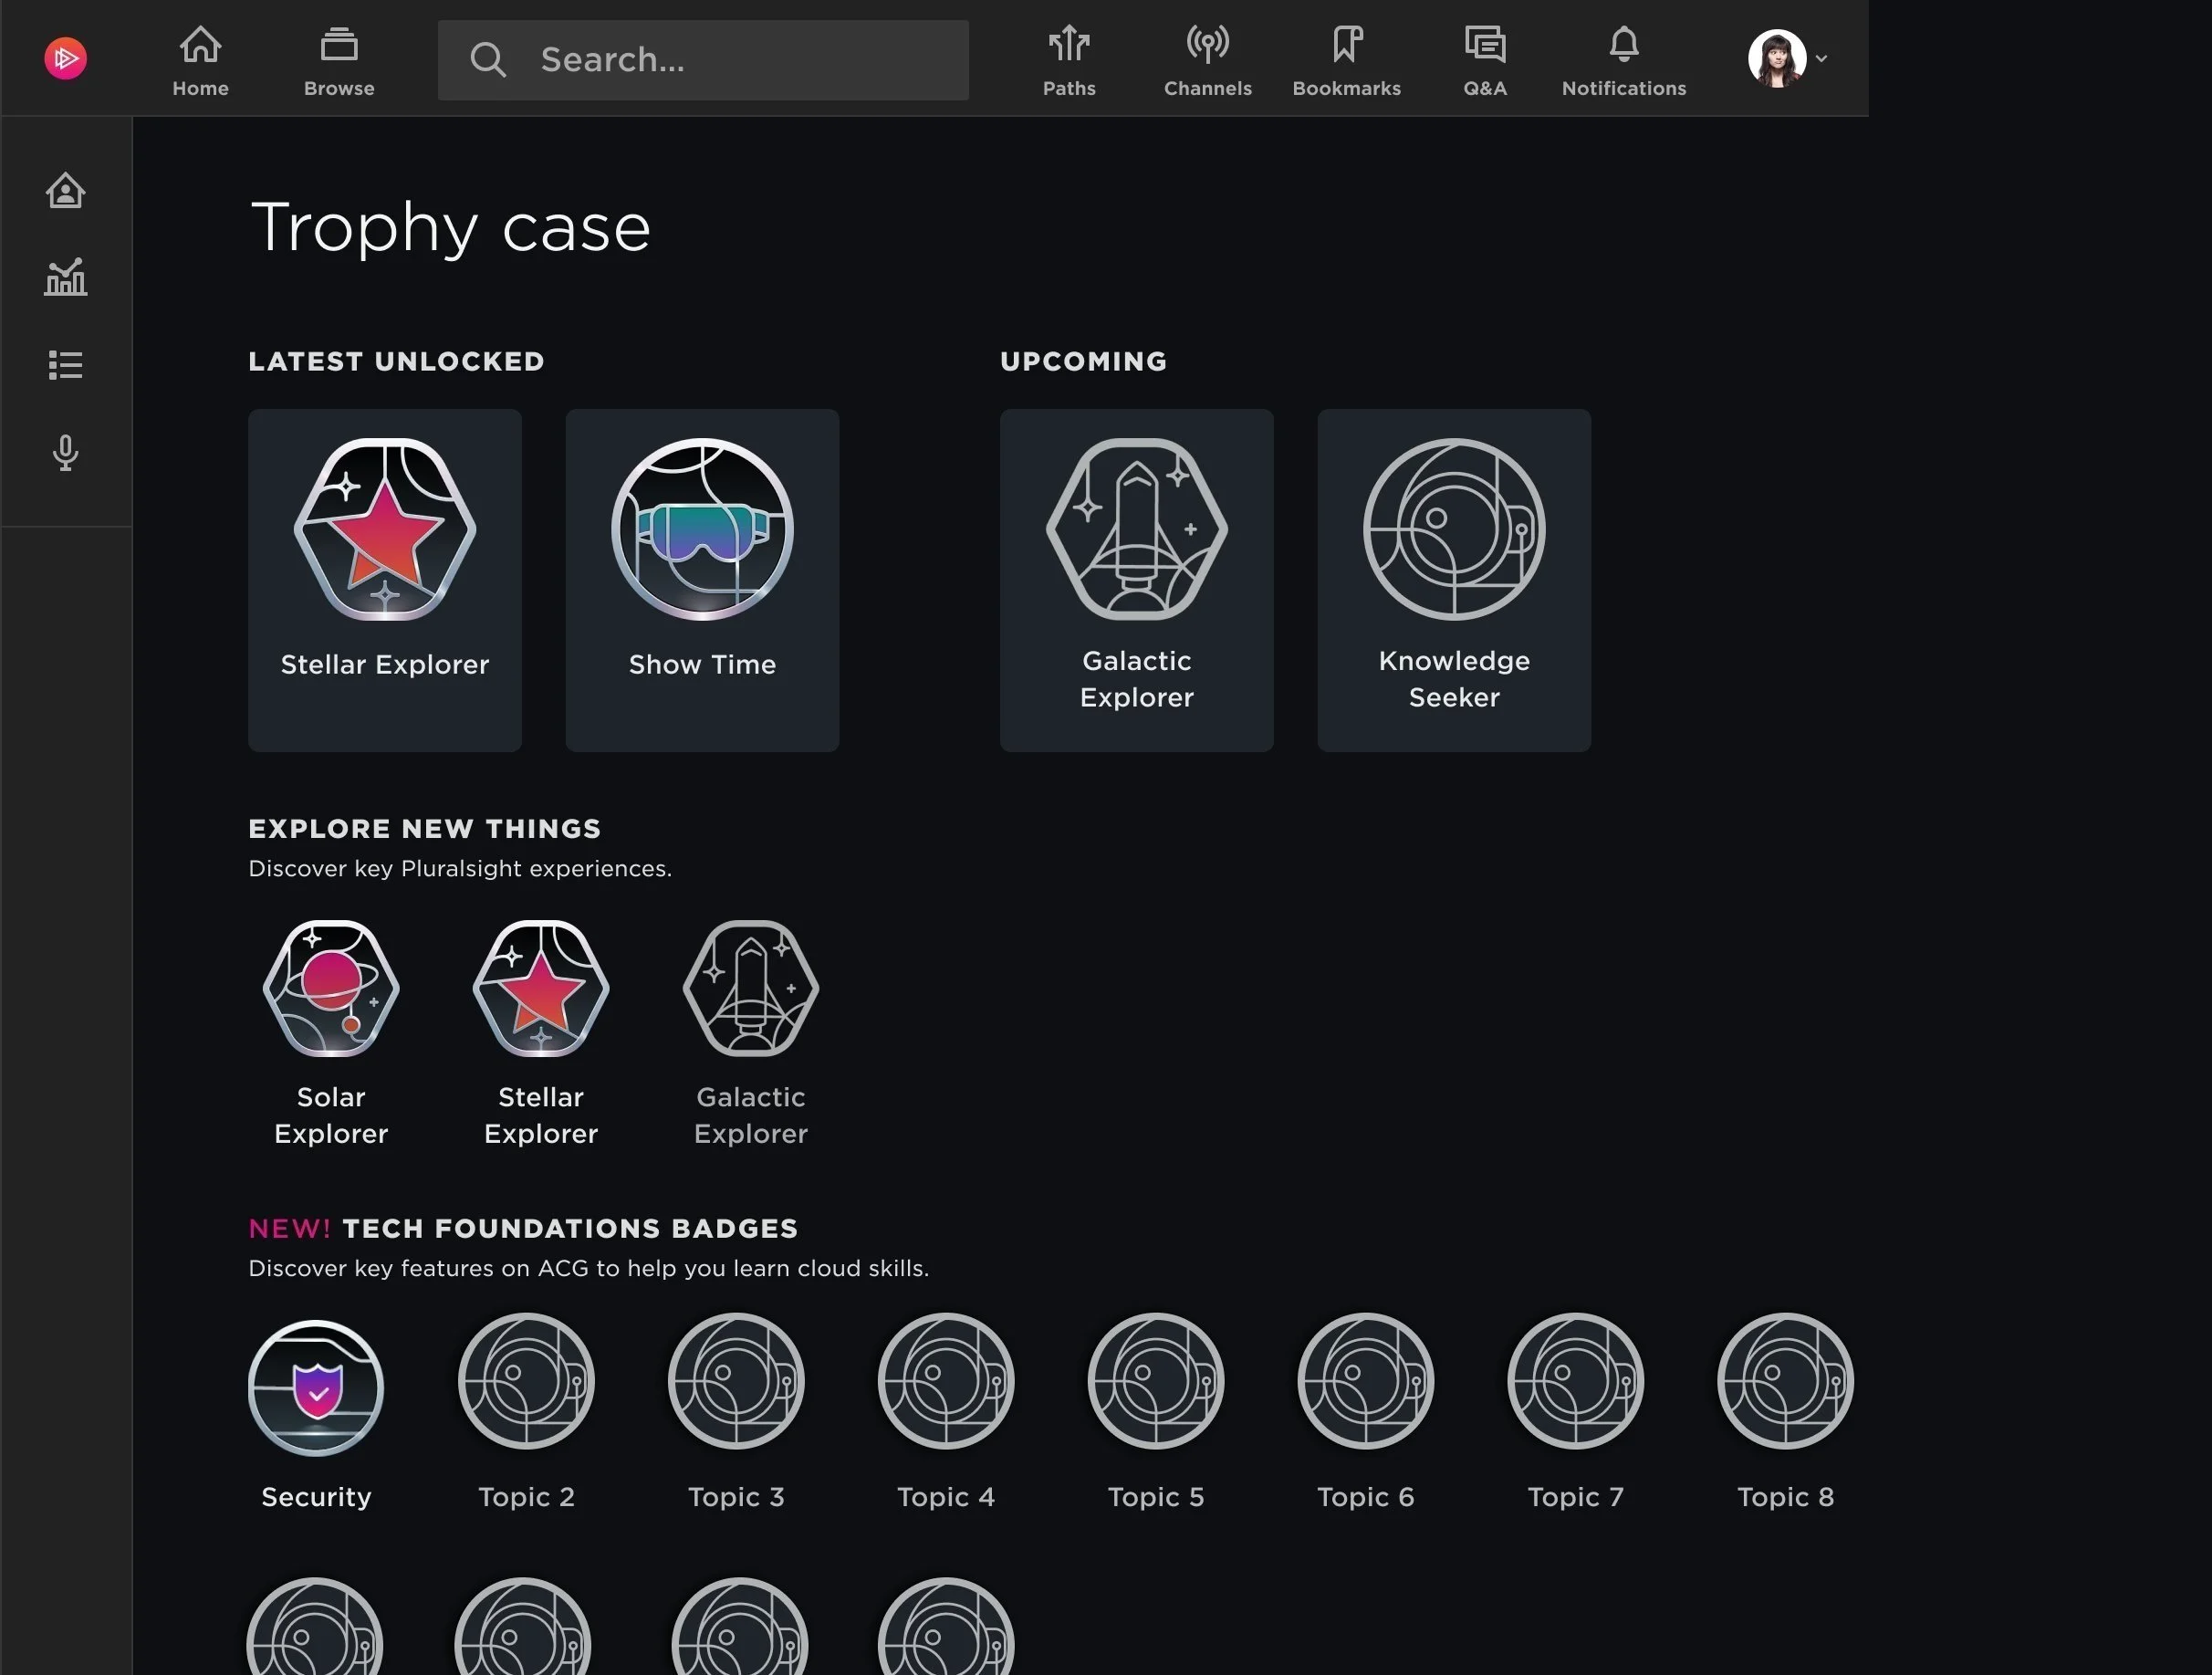Open the Notifications bell
This screenshot has width=2212, height=1675.
pos(1623,60)
